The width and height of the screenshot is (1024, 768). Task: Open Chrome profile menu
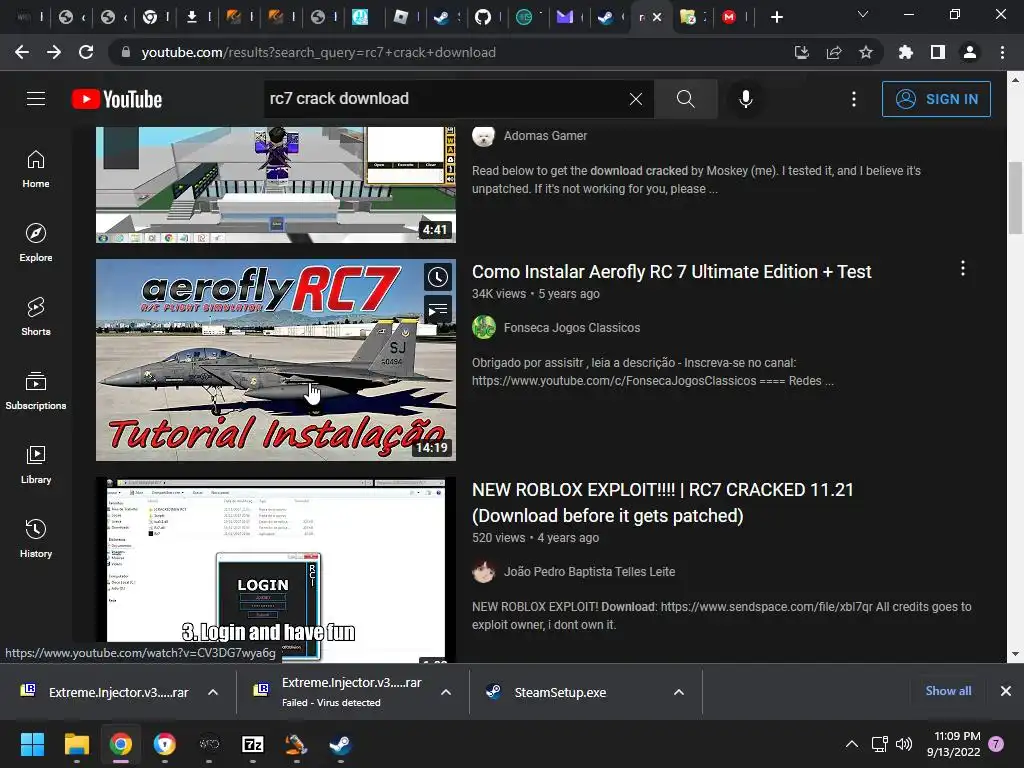pos(969,52)
